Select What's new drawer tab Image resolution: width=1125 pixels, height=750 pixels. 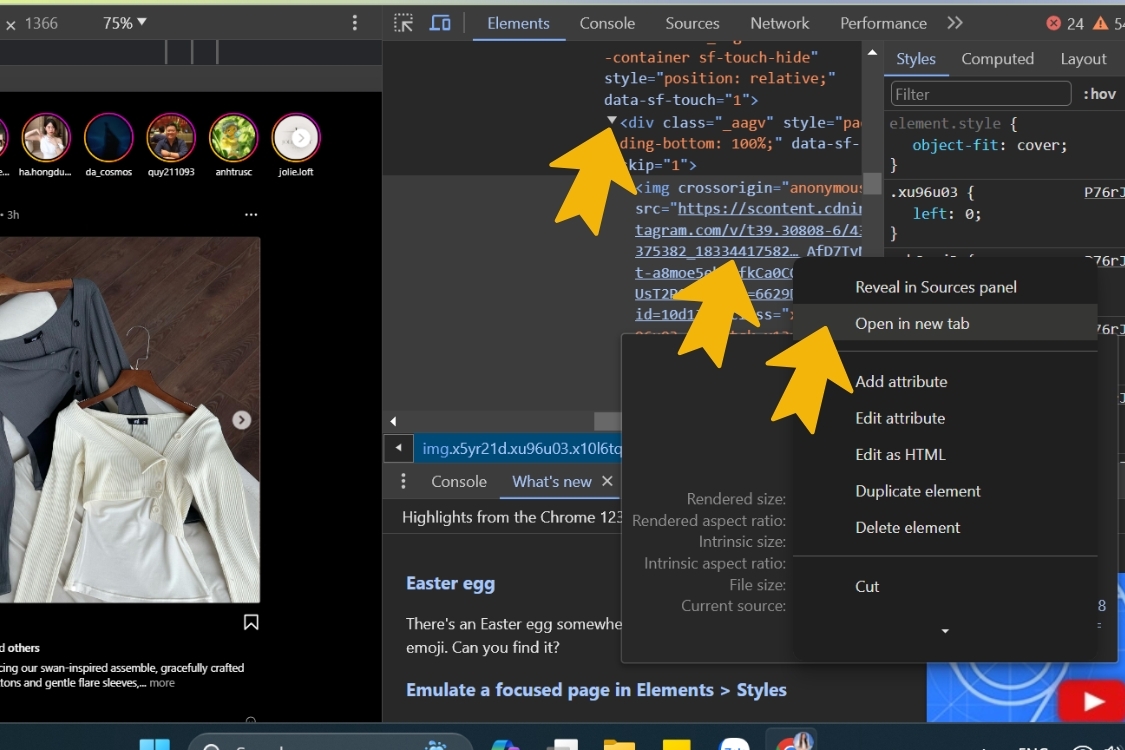[551, 482]
